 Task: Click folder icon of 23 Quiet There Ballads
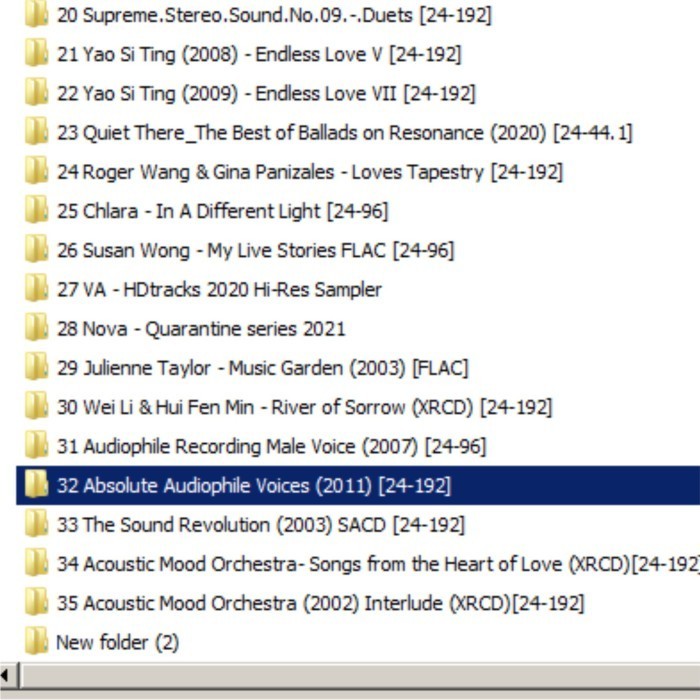(36, 133)
